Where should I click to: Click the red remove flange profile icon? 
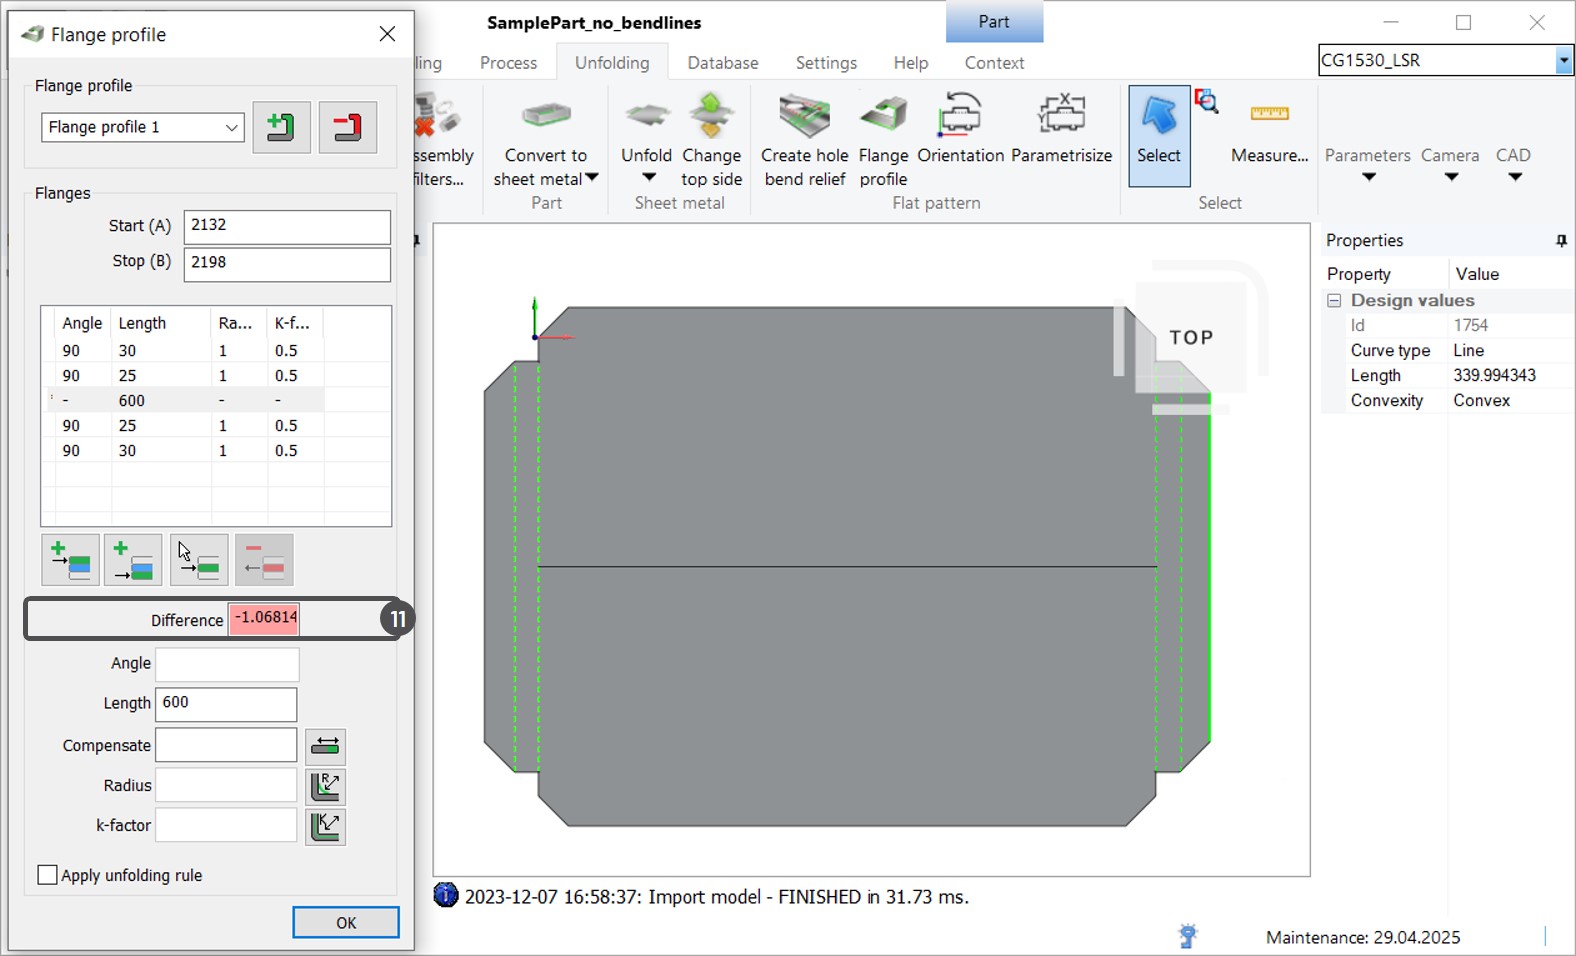tap(347, 127)
